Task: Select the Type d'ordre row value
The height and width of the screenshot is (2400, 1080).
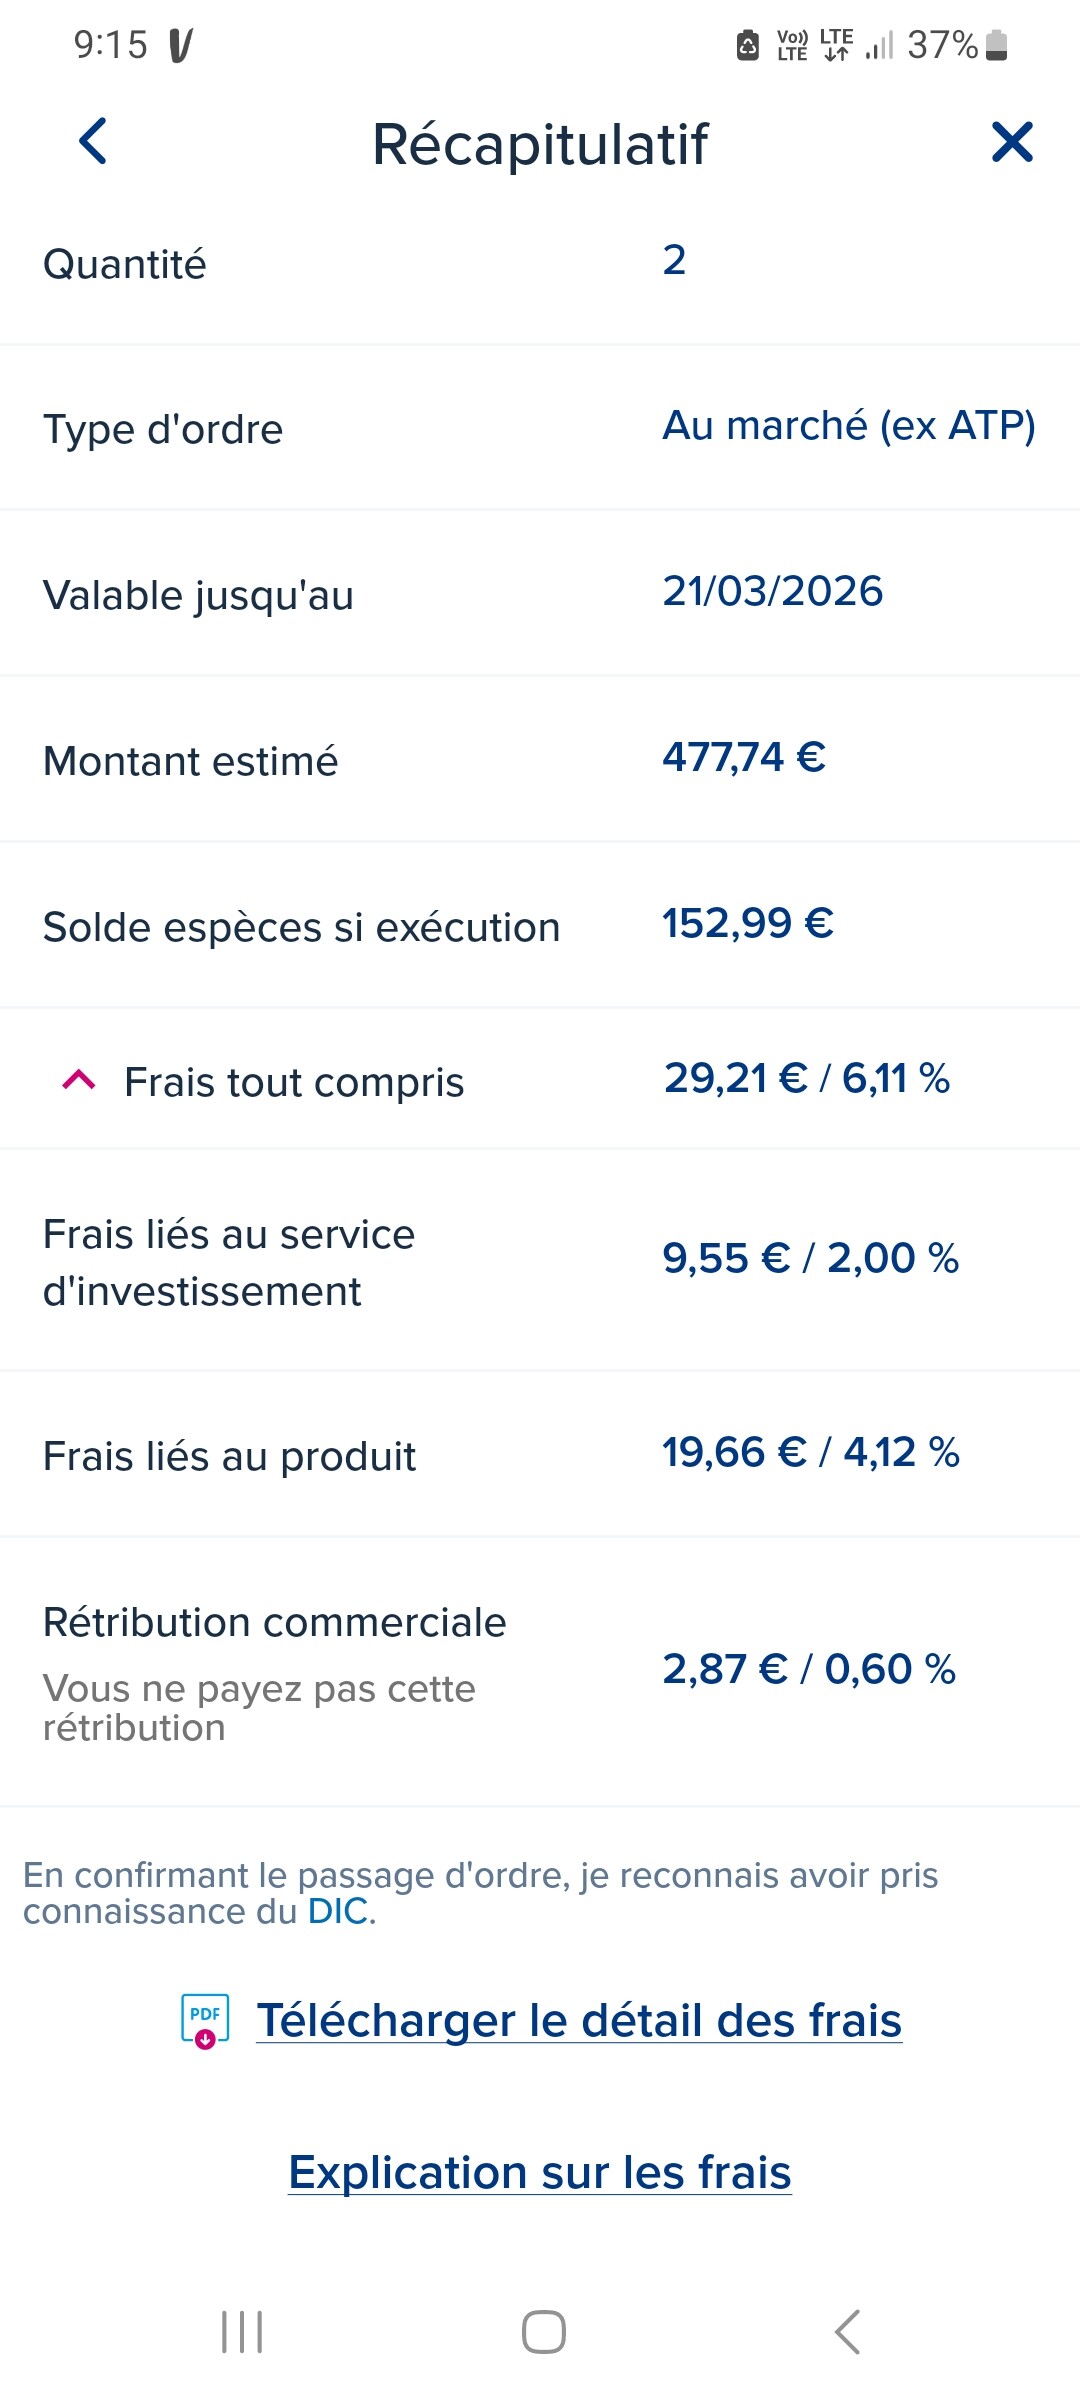Action: click(x=849, y=426)
